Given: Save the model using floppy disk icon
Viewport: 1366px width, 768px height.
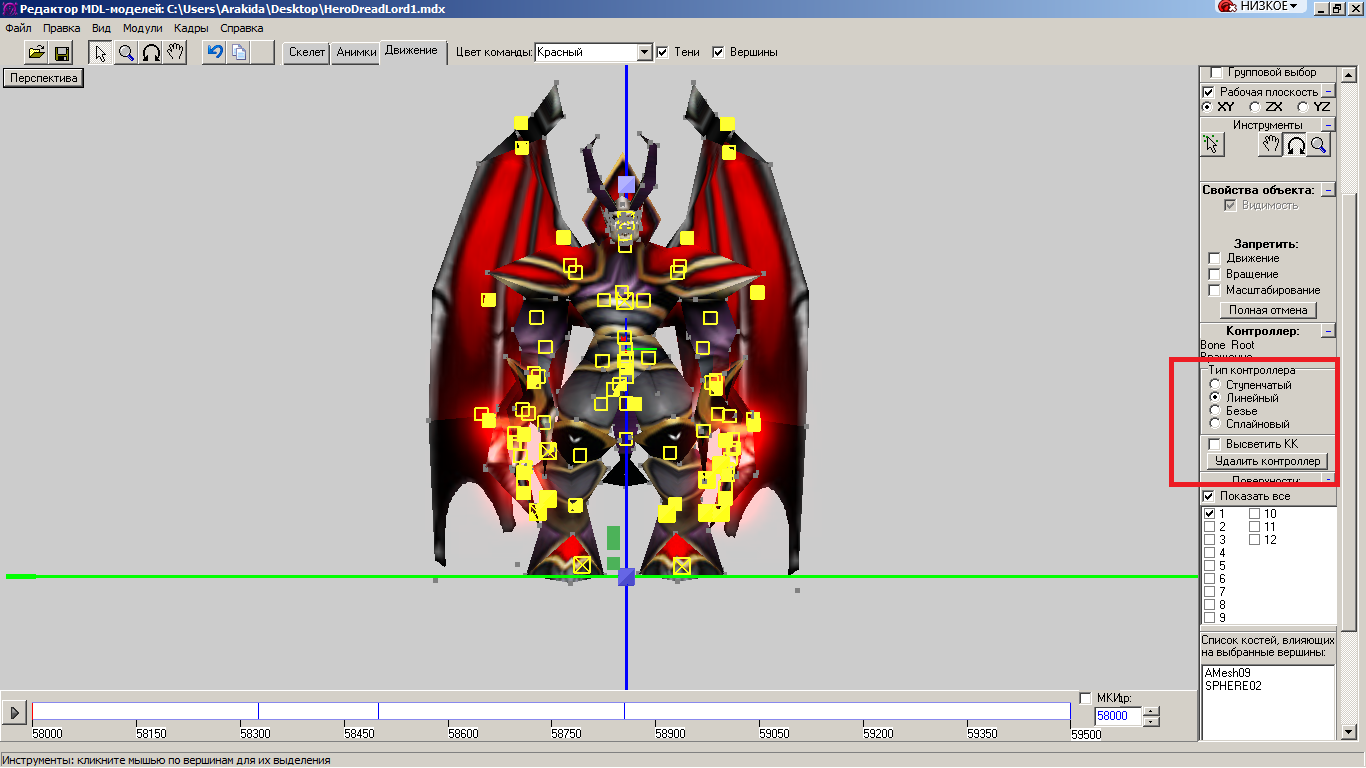Looking at the screenshot, I should [x=61, y=52].
